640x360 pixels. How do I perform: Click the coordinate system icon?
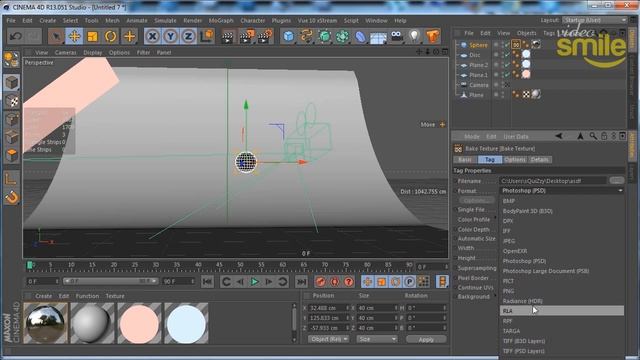tap(207, 36)
